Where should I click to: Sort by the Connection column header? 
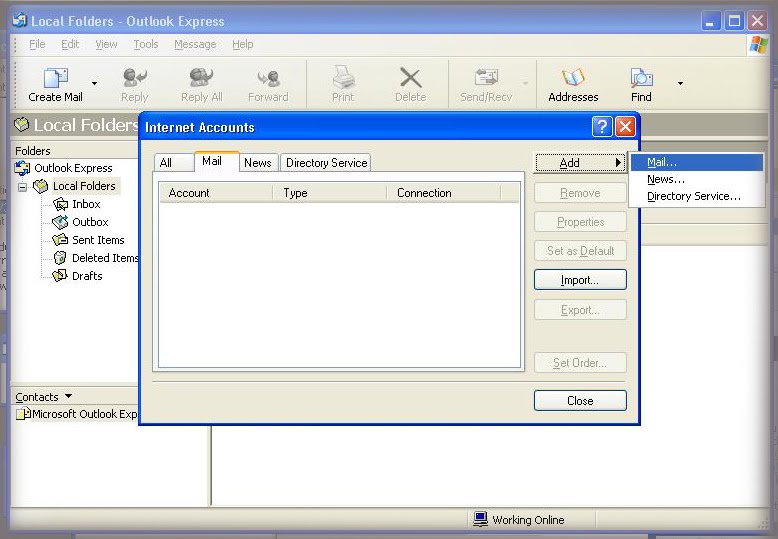(x=444, y=193)
